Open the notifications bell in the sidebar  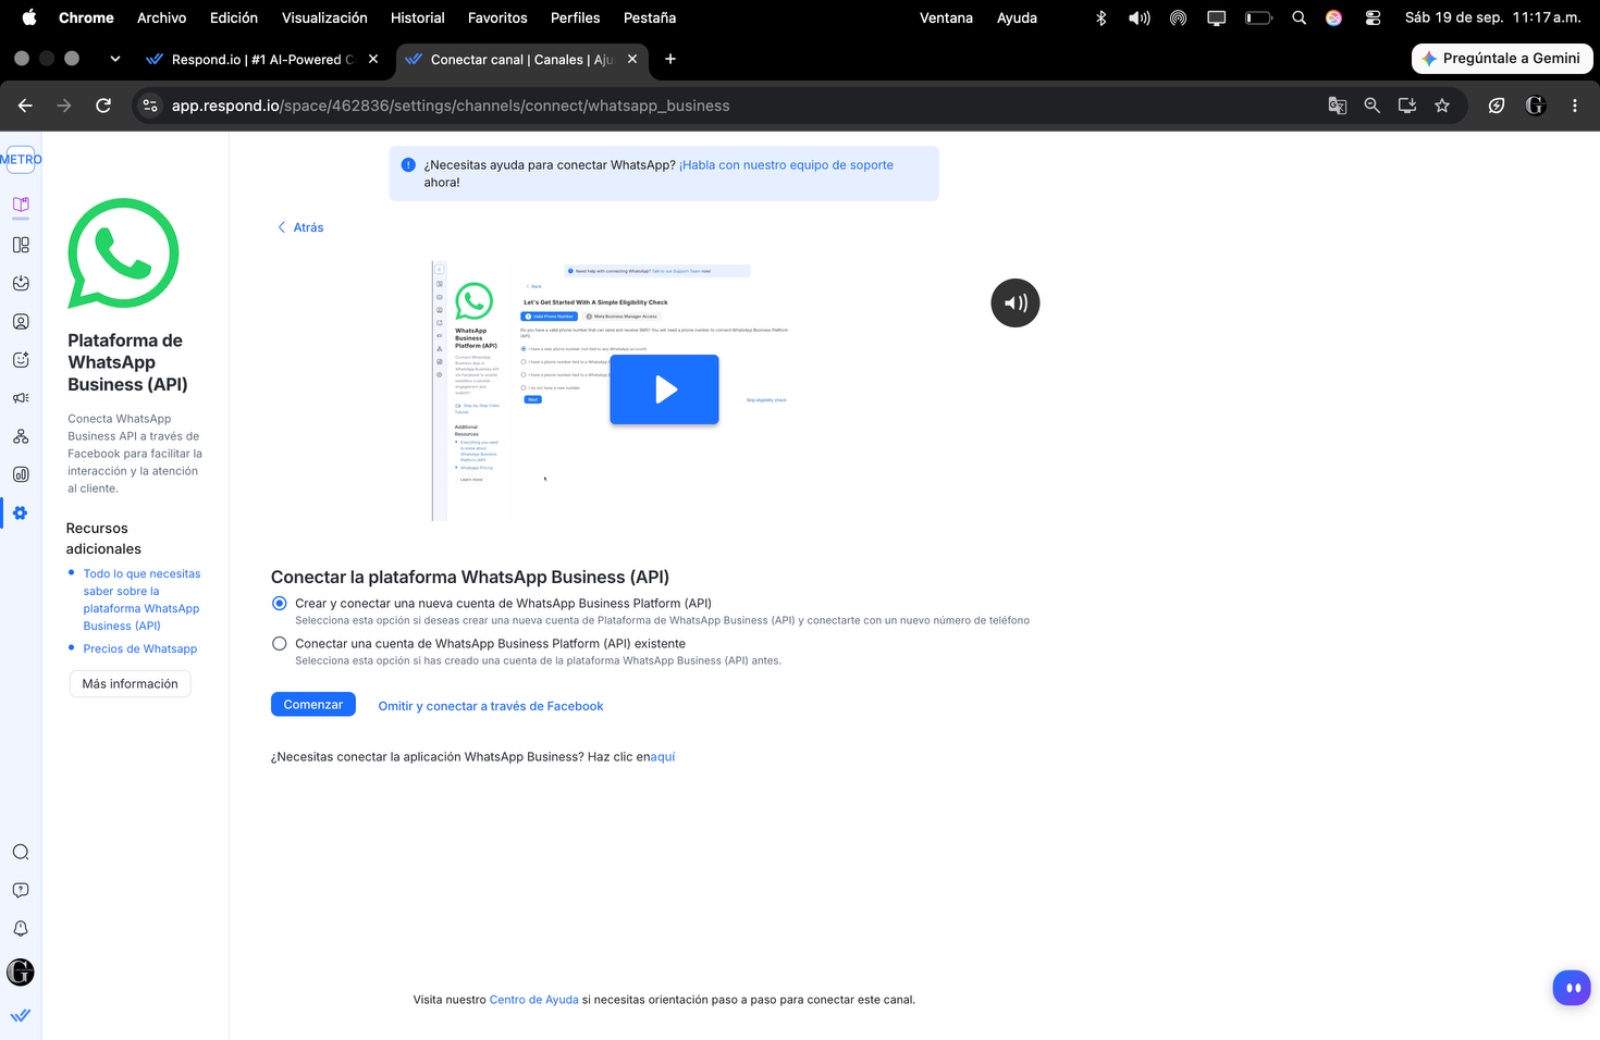coord(21,929)
